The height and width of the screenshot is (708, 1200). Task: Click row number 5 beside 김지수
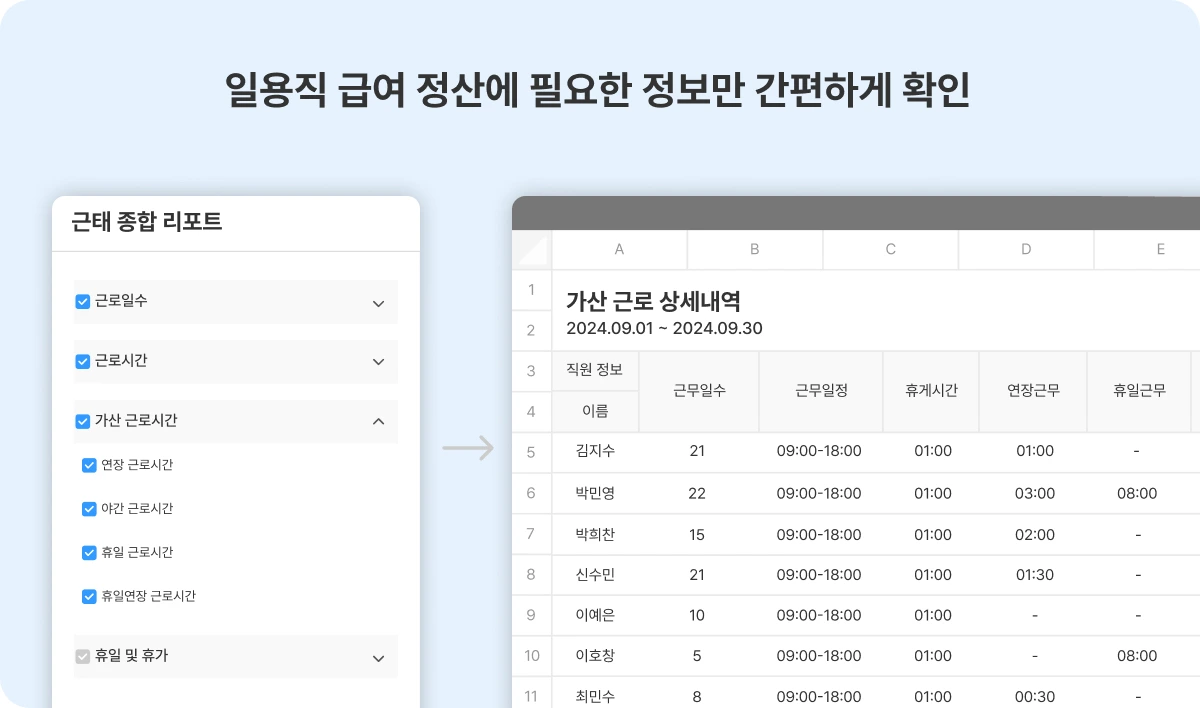pyautogui.click(x=531, y=451)
